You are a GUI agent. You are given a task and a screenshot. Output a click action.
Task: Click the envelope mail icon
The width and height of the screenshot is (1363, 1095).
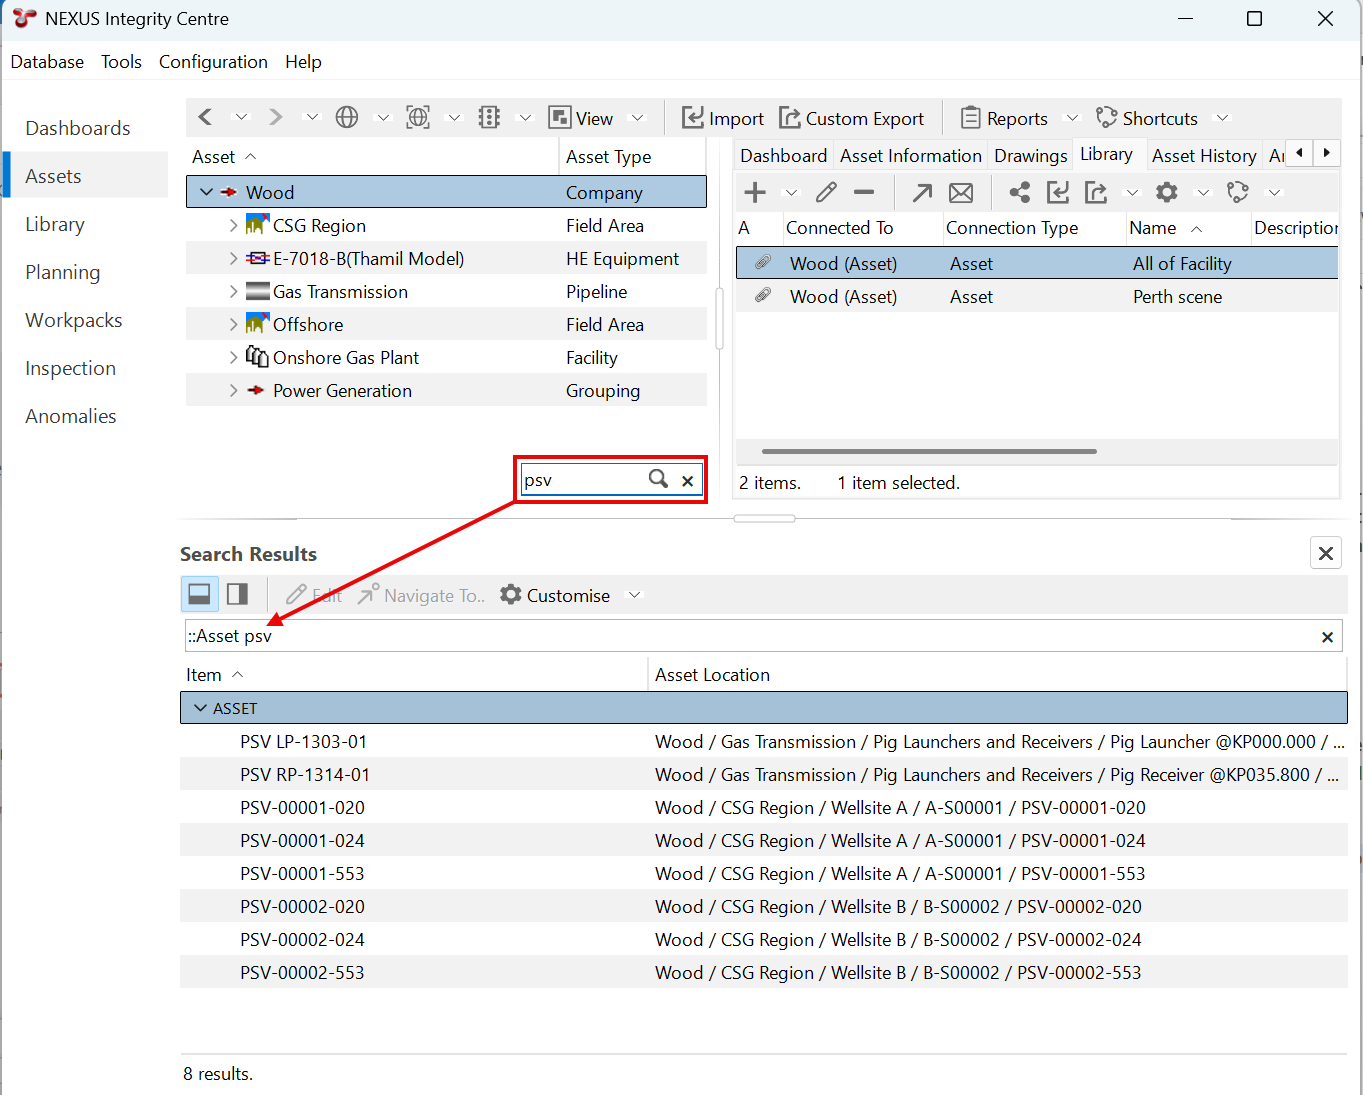pyautogui.click(x=961, y=192)
